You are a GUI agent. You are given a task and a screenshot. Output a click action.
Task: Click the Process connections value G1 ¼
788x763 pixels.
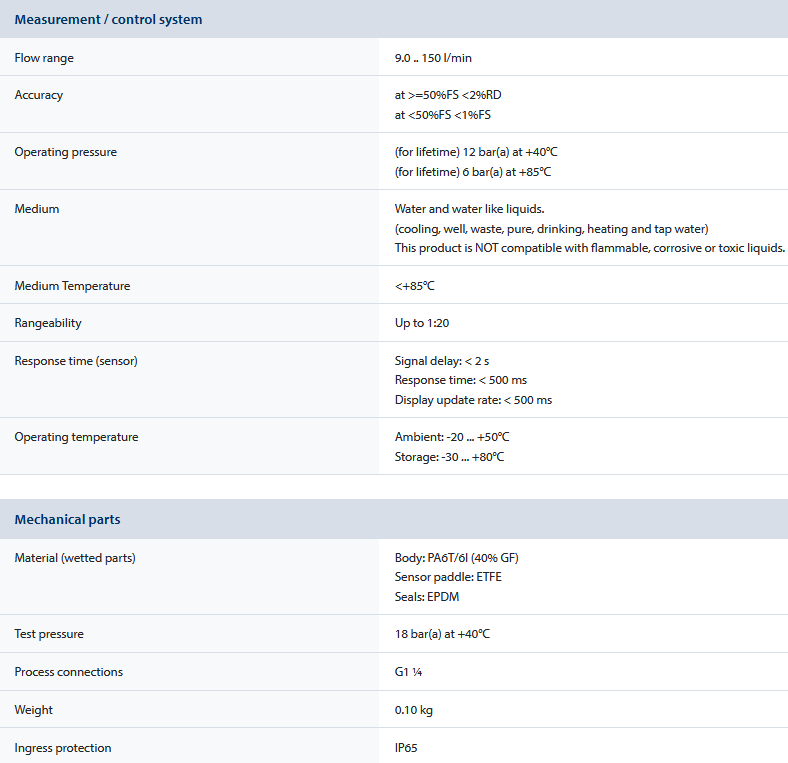(x=408, y=672)
